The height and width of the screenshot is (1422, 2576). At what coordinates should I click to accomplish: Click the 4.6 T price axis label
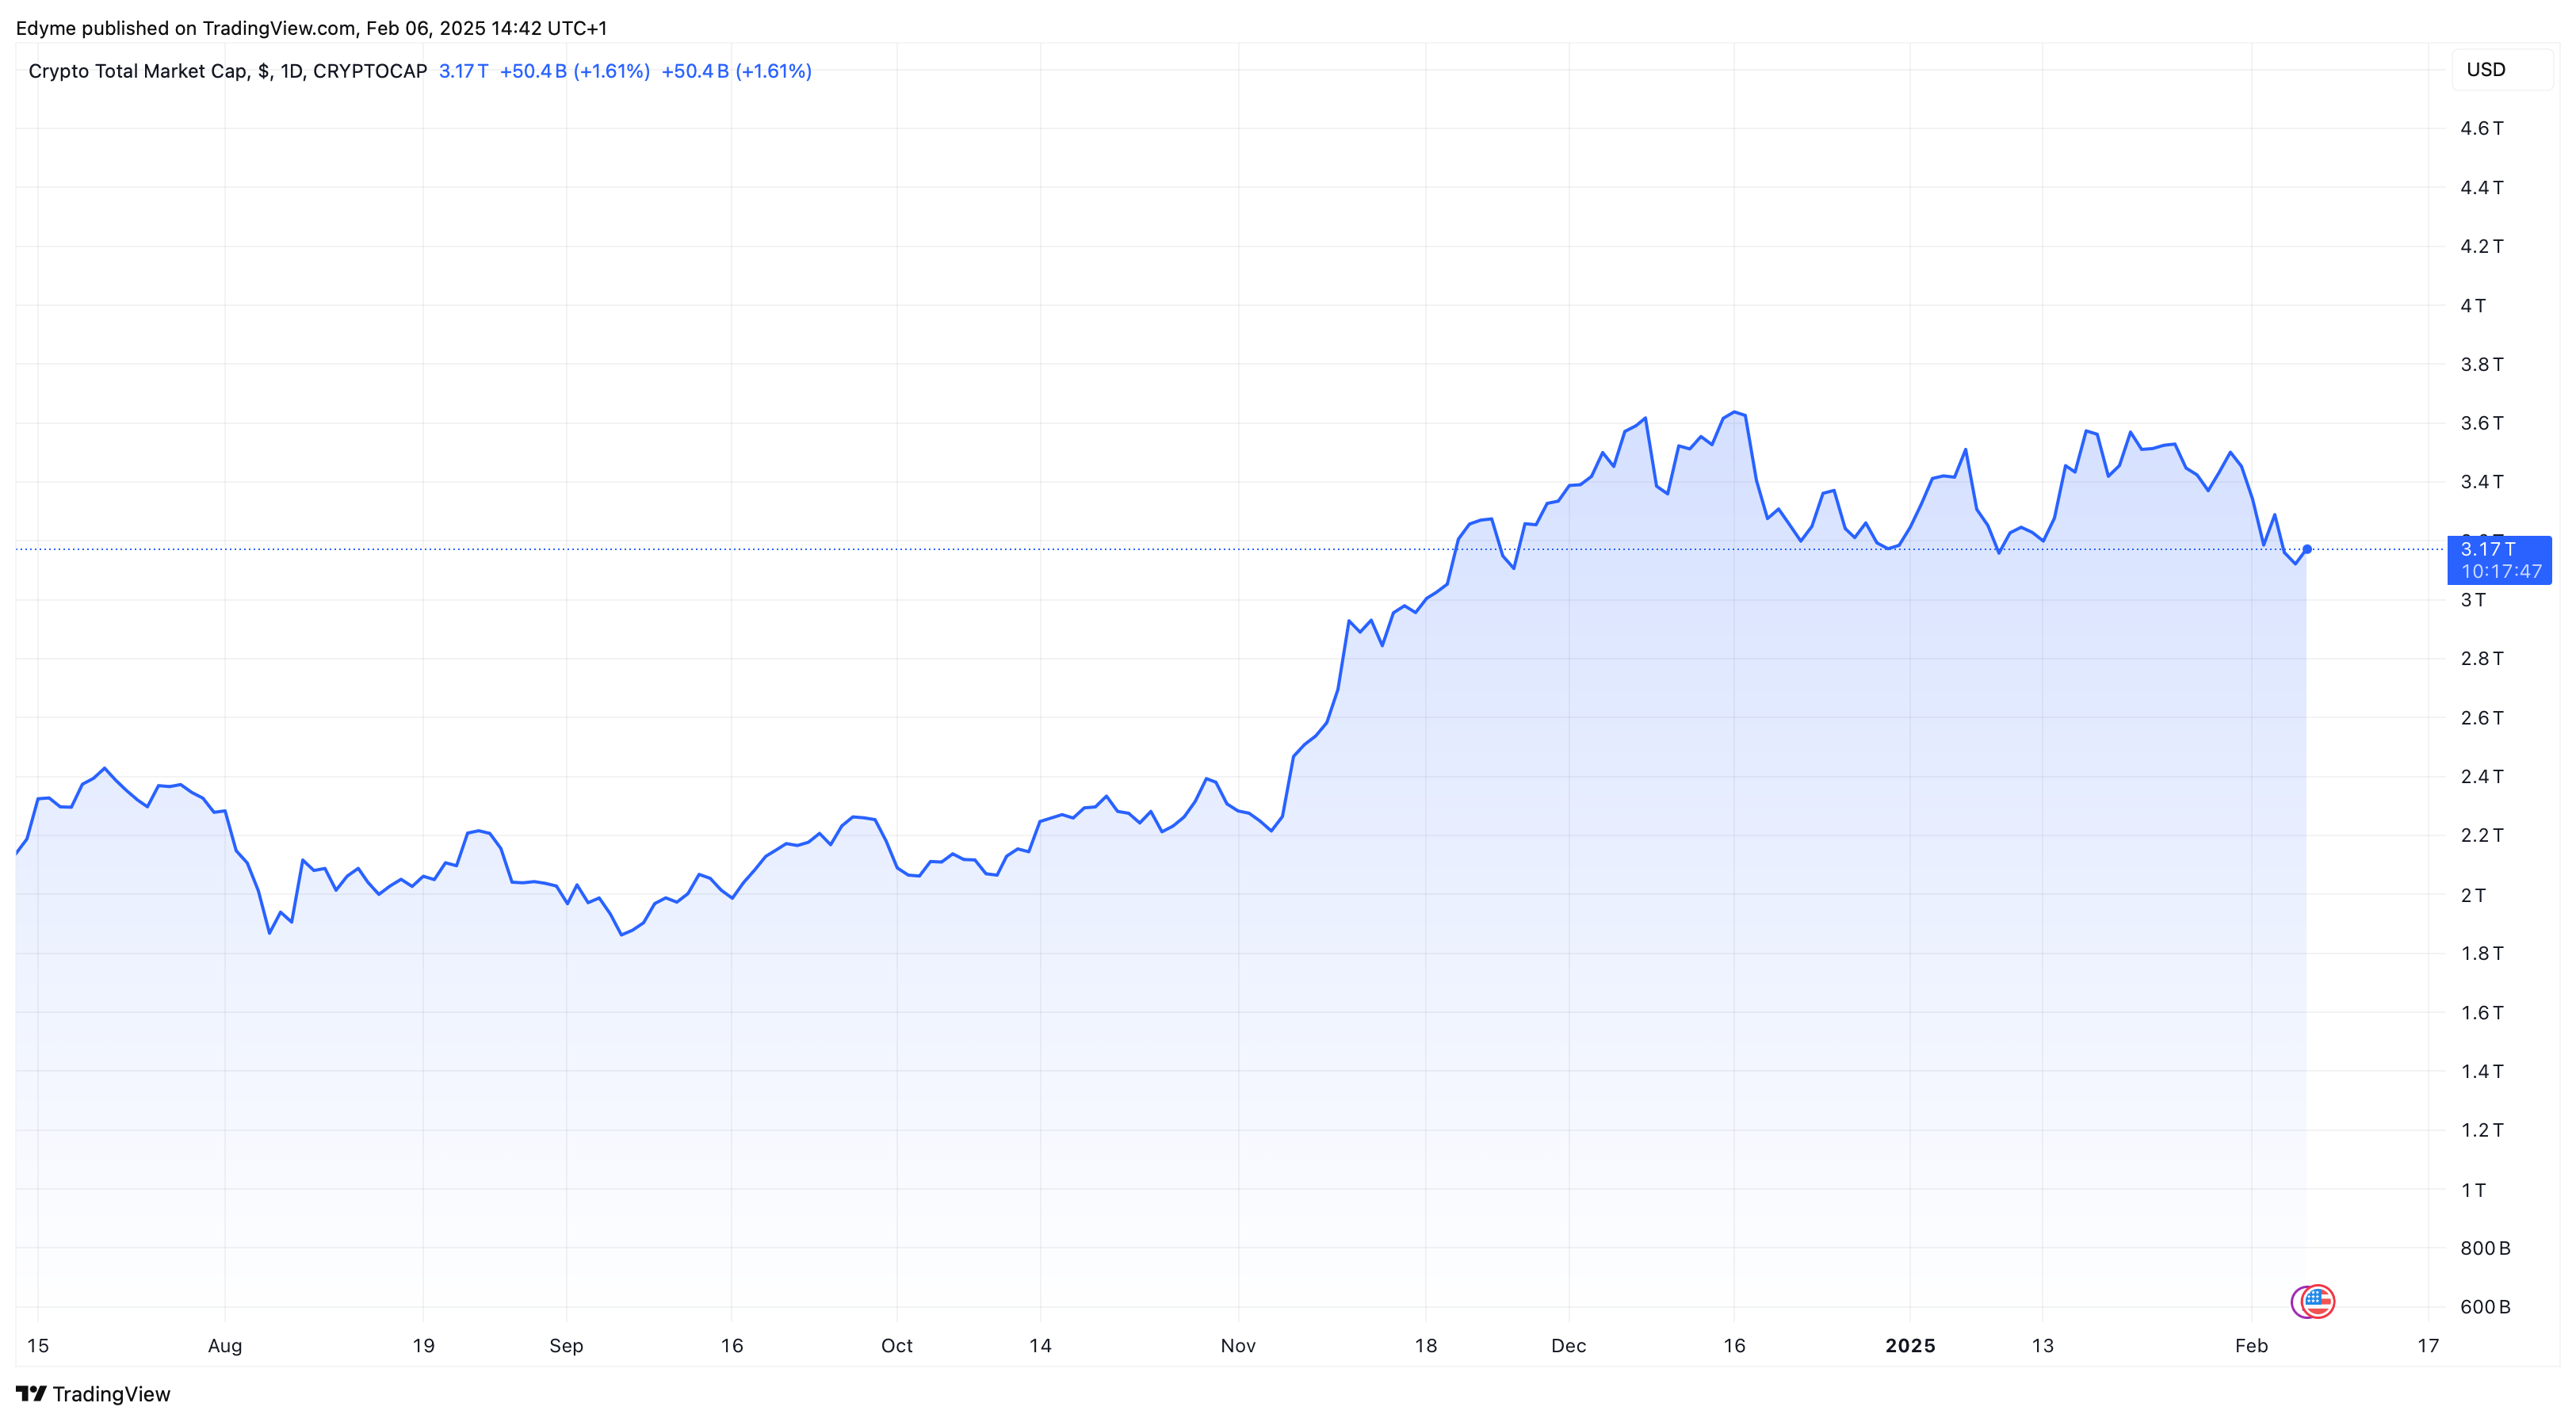point(2482,128)
